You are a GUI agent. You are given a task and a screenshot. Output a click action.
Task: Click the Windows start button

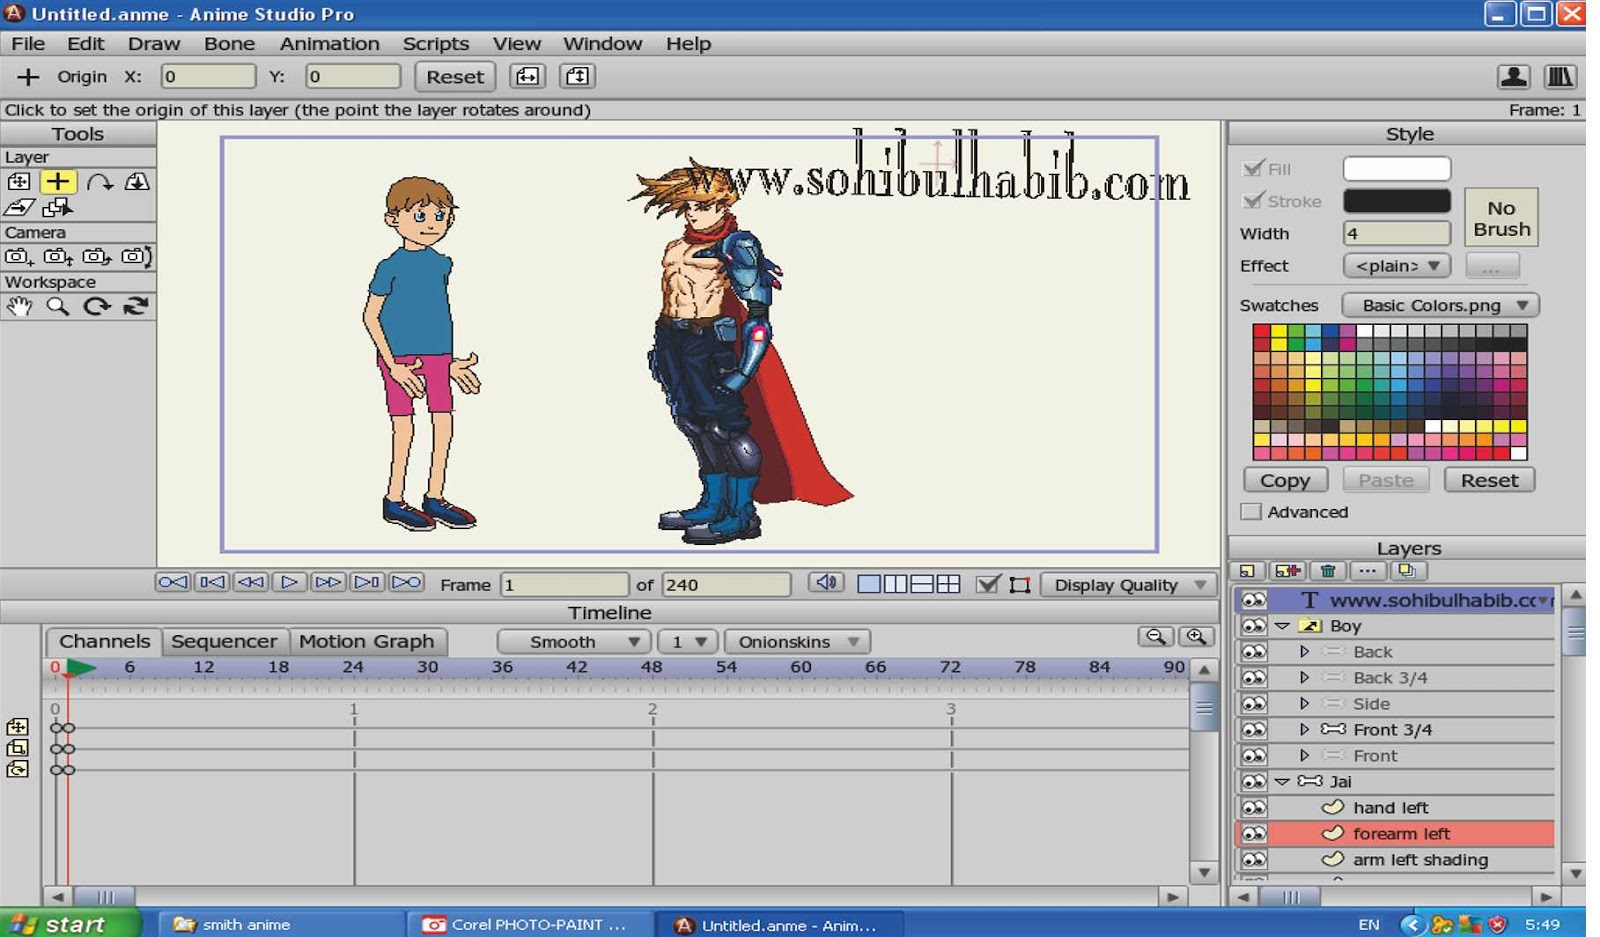70,924
